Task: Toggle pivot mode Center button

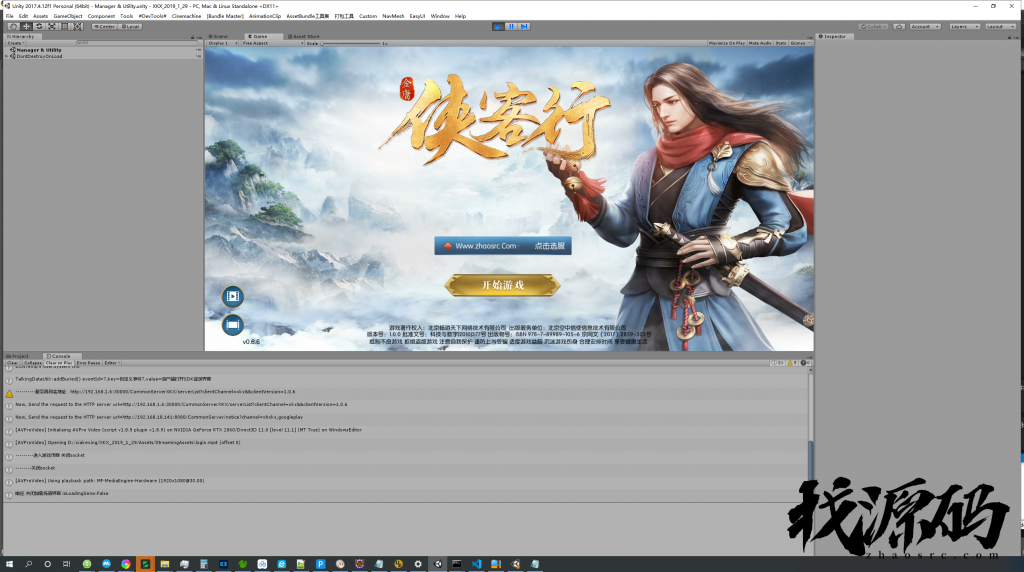Action: (104, 26)
